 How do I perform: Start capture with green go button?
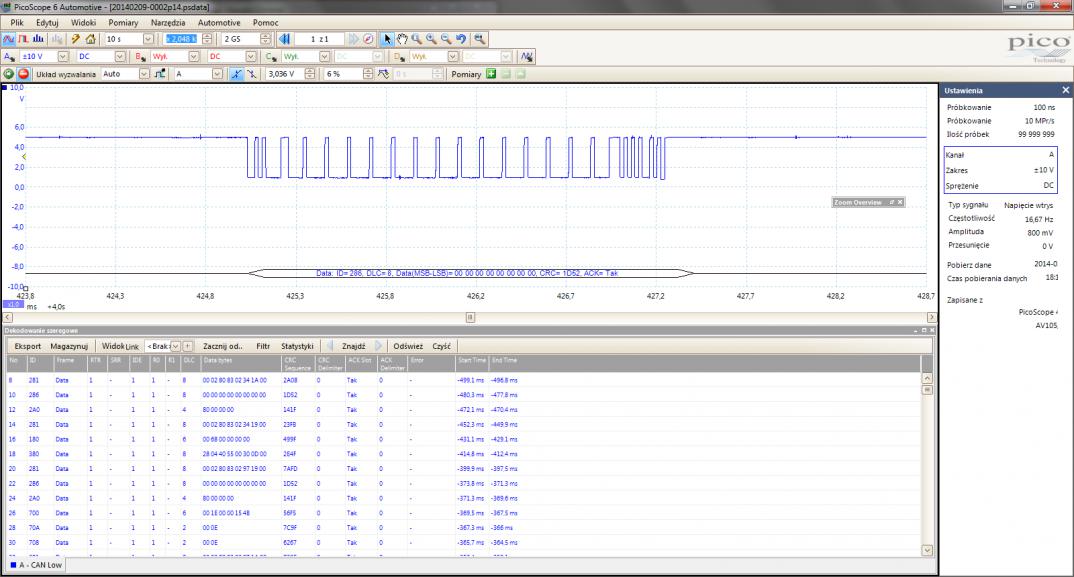click(9, 74)
